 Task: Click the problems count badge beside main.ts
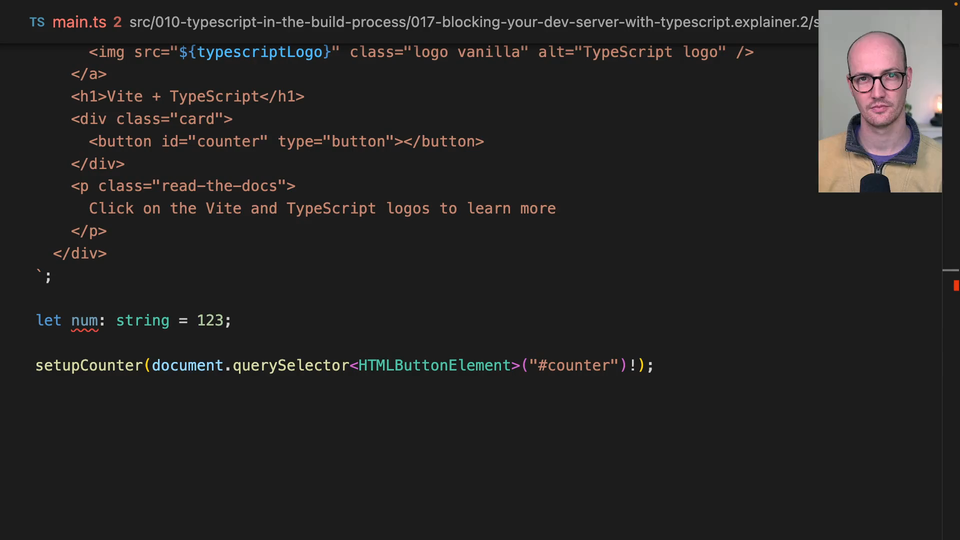coord(118,22)
